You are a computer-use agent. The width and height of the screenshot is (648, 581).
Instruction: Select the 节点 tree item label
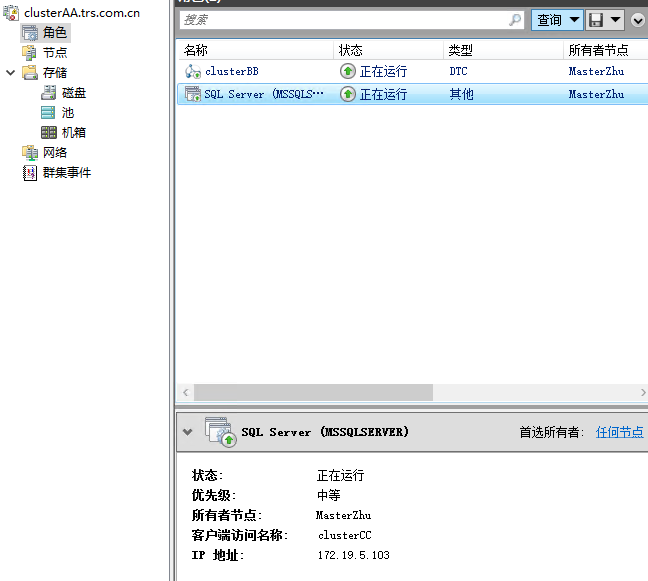coord(55,53)
